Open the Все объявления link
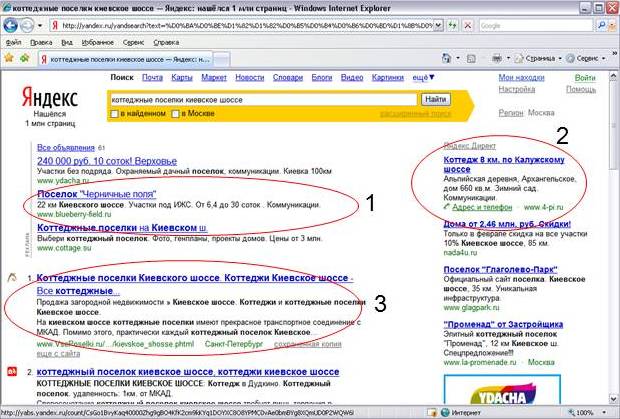 click(66, 148)
